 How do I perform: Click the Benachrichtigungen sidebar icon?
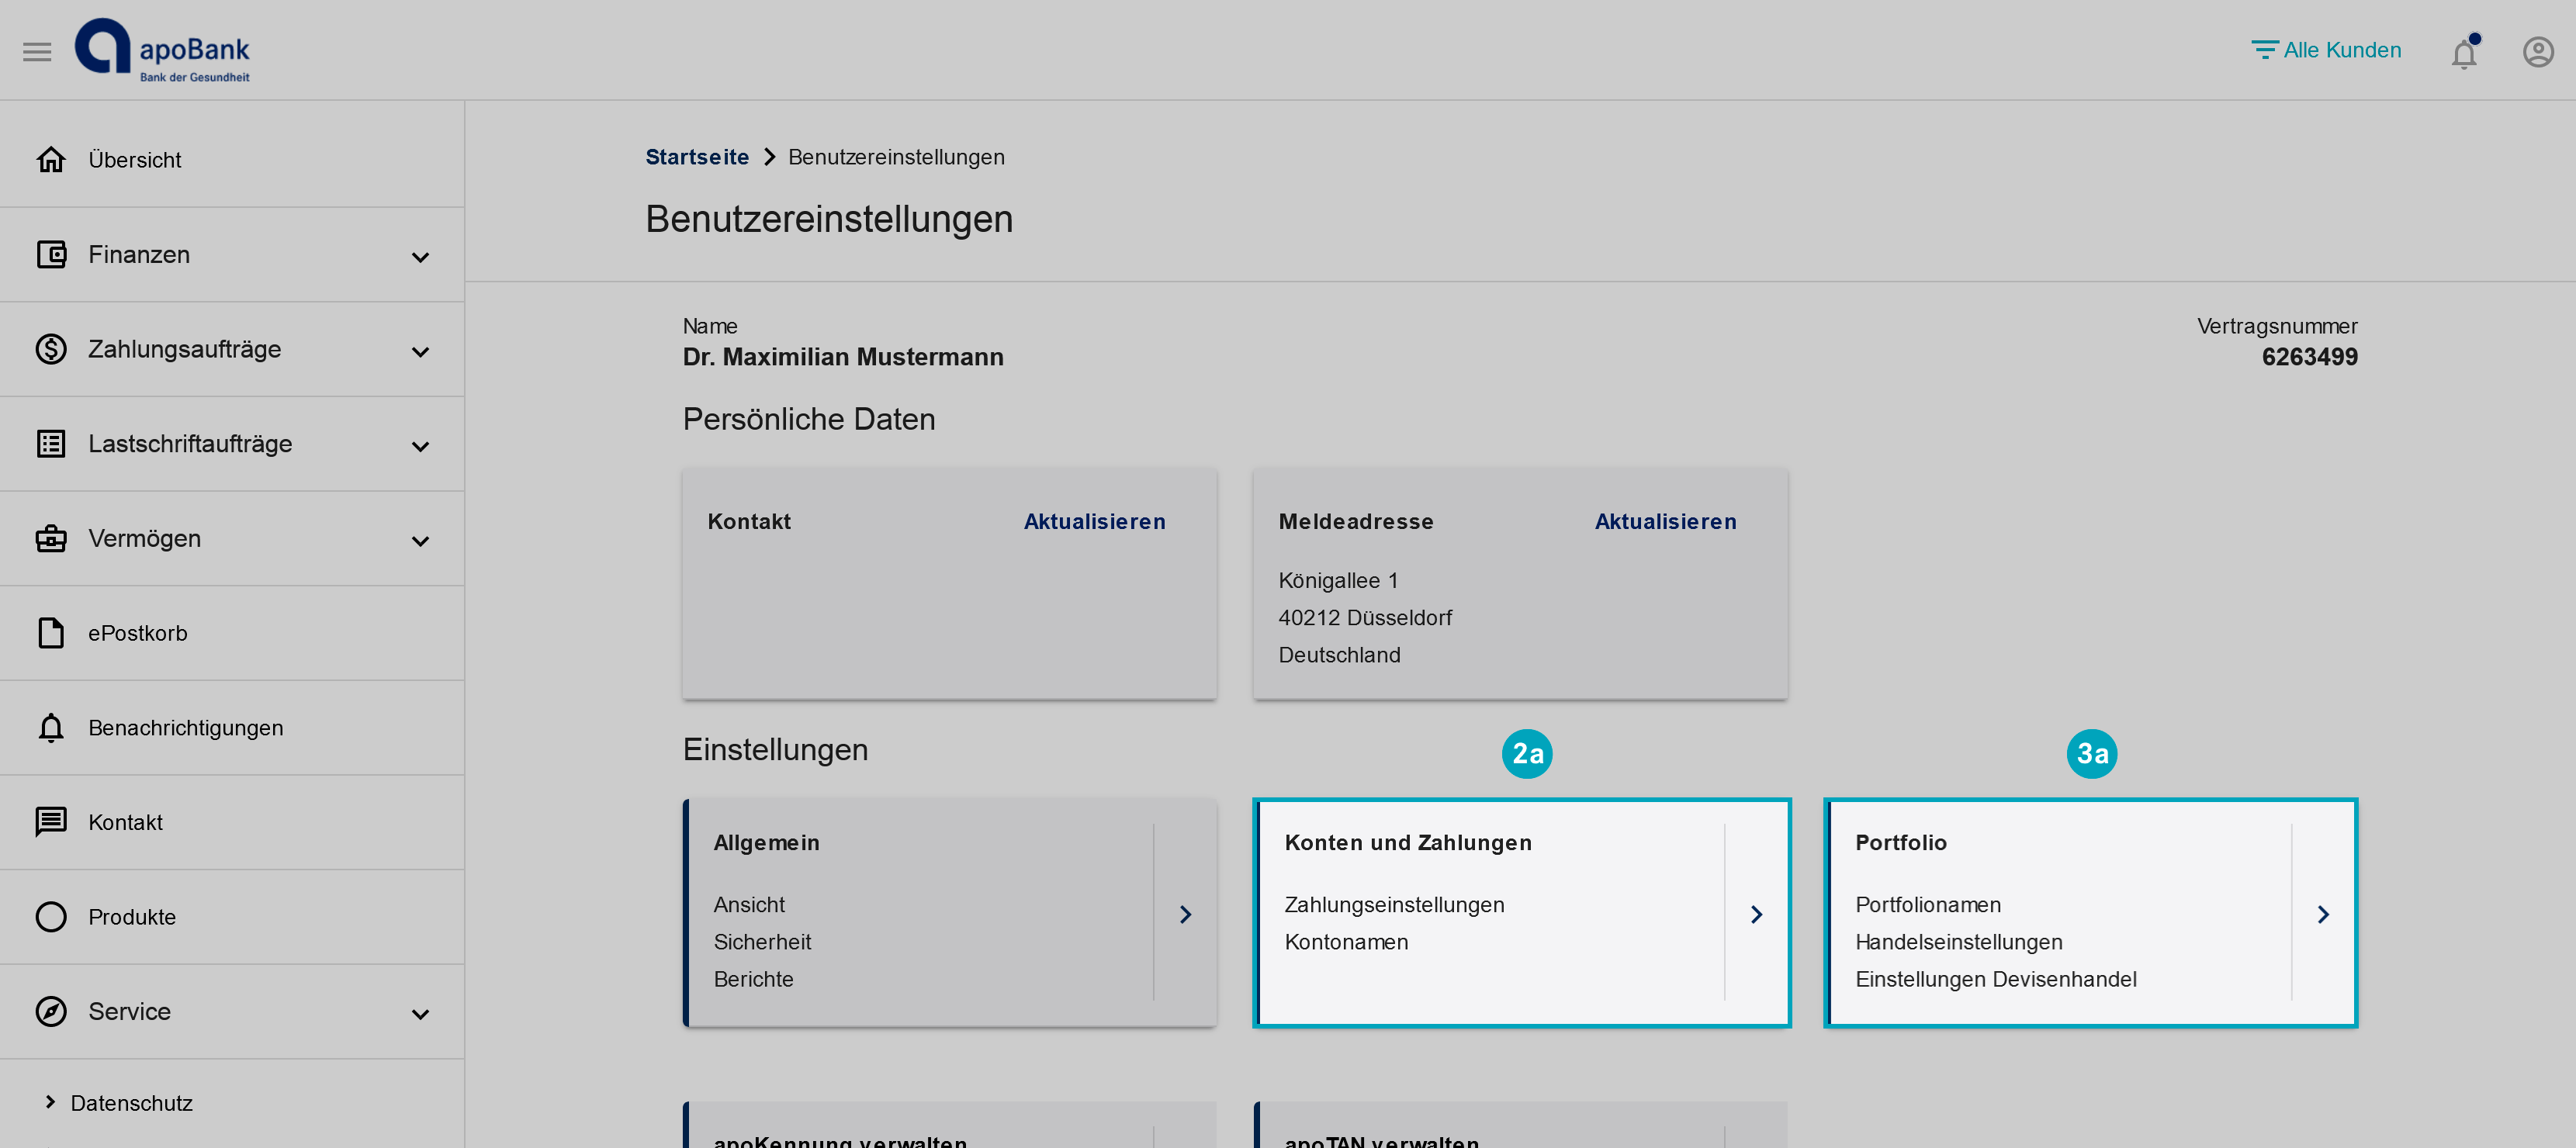click(50, 728)
